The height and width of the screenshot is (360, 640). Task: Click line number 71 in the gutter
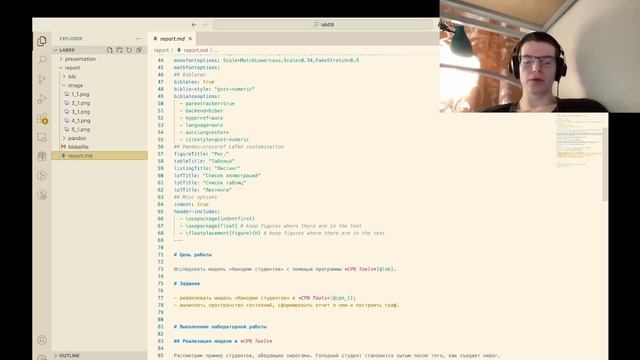click(160, 255)
